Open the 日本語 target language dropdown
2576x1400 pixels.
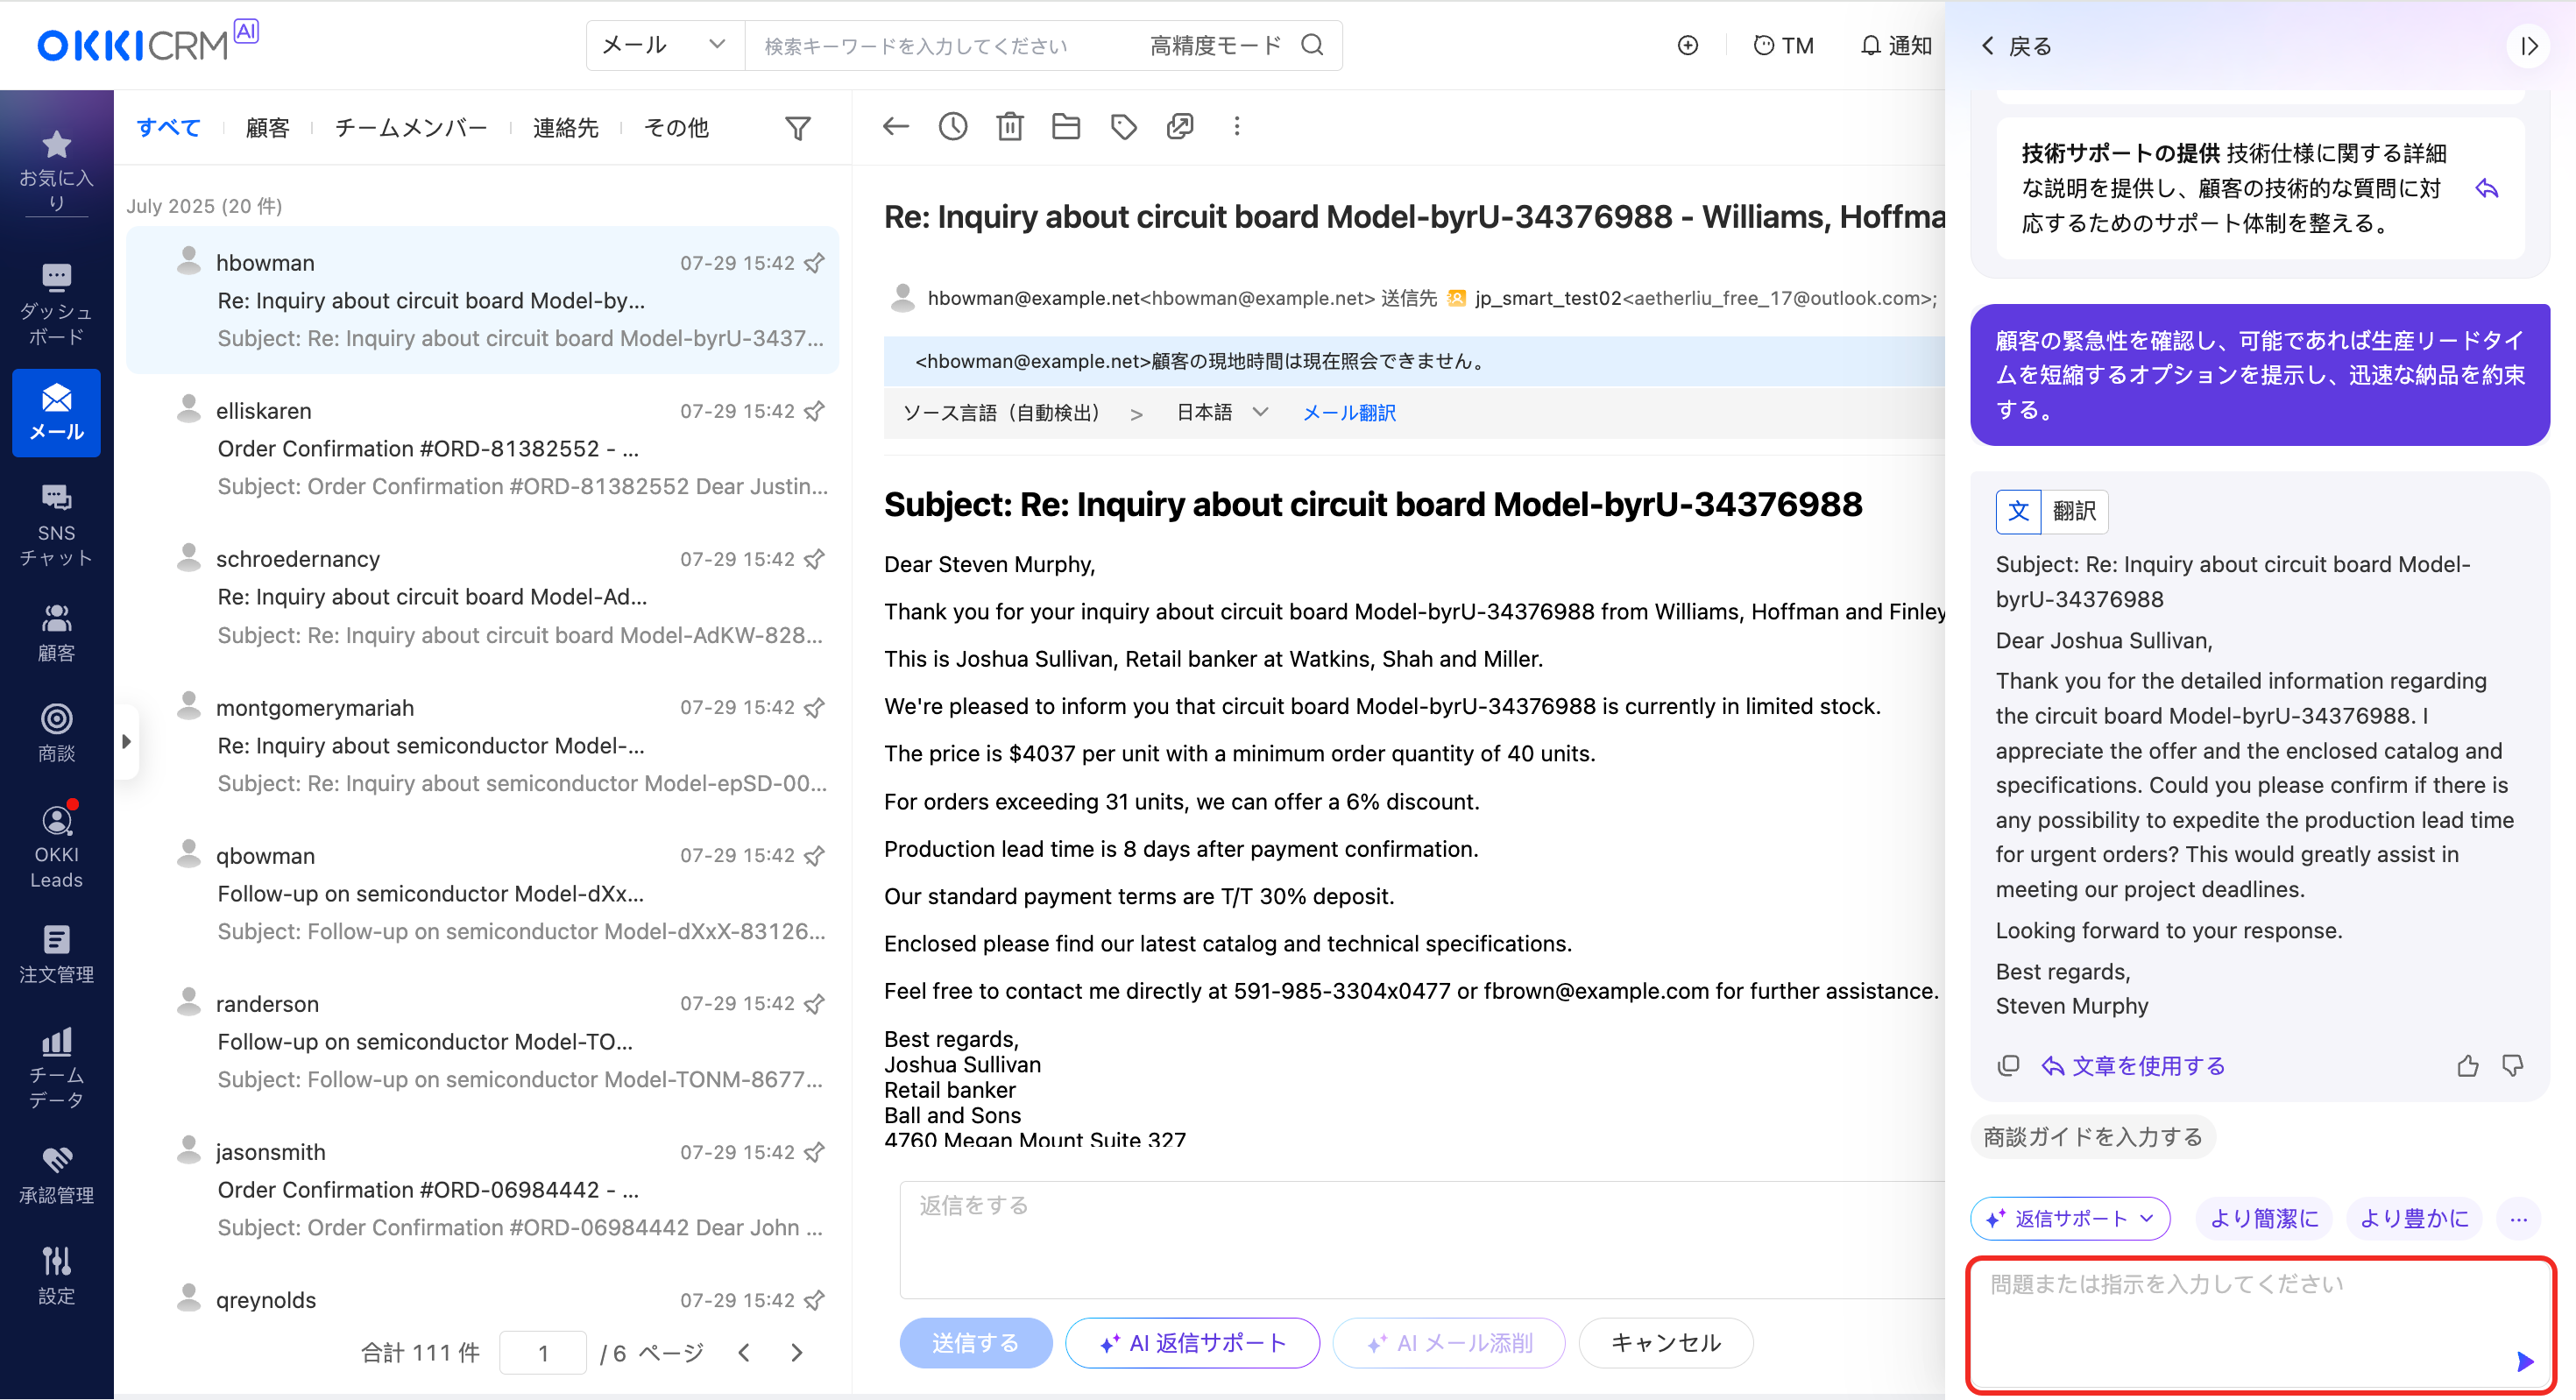(1221, 412)
